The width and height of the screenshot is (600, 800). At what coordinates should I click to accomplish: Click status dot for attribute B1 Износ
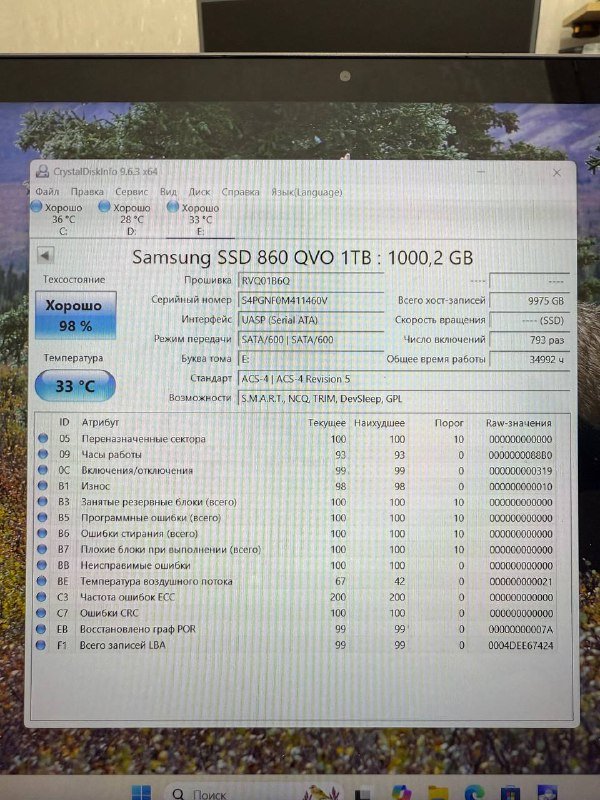click(x=43, y=486)
